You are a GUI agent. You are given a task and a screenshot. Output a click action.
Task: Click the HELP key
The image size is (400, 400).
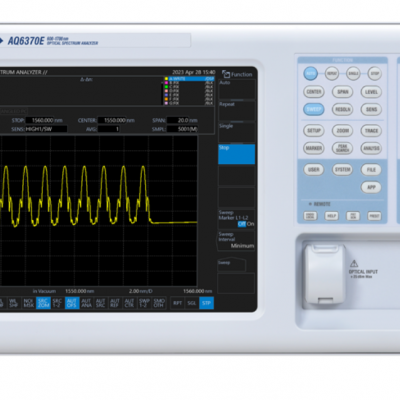coord(332,216)
